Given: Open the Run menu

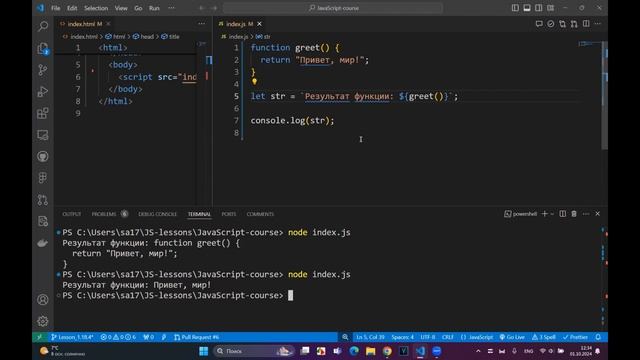Looking at the screenshot, I should 154,8.
